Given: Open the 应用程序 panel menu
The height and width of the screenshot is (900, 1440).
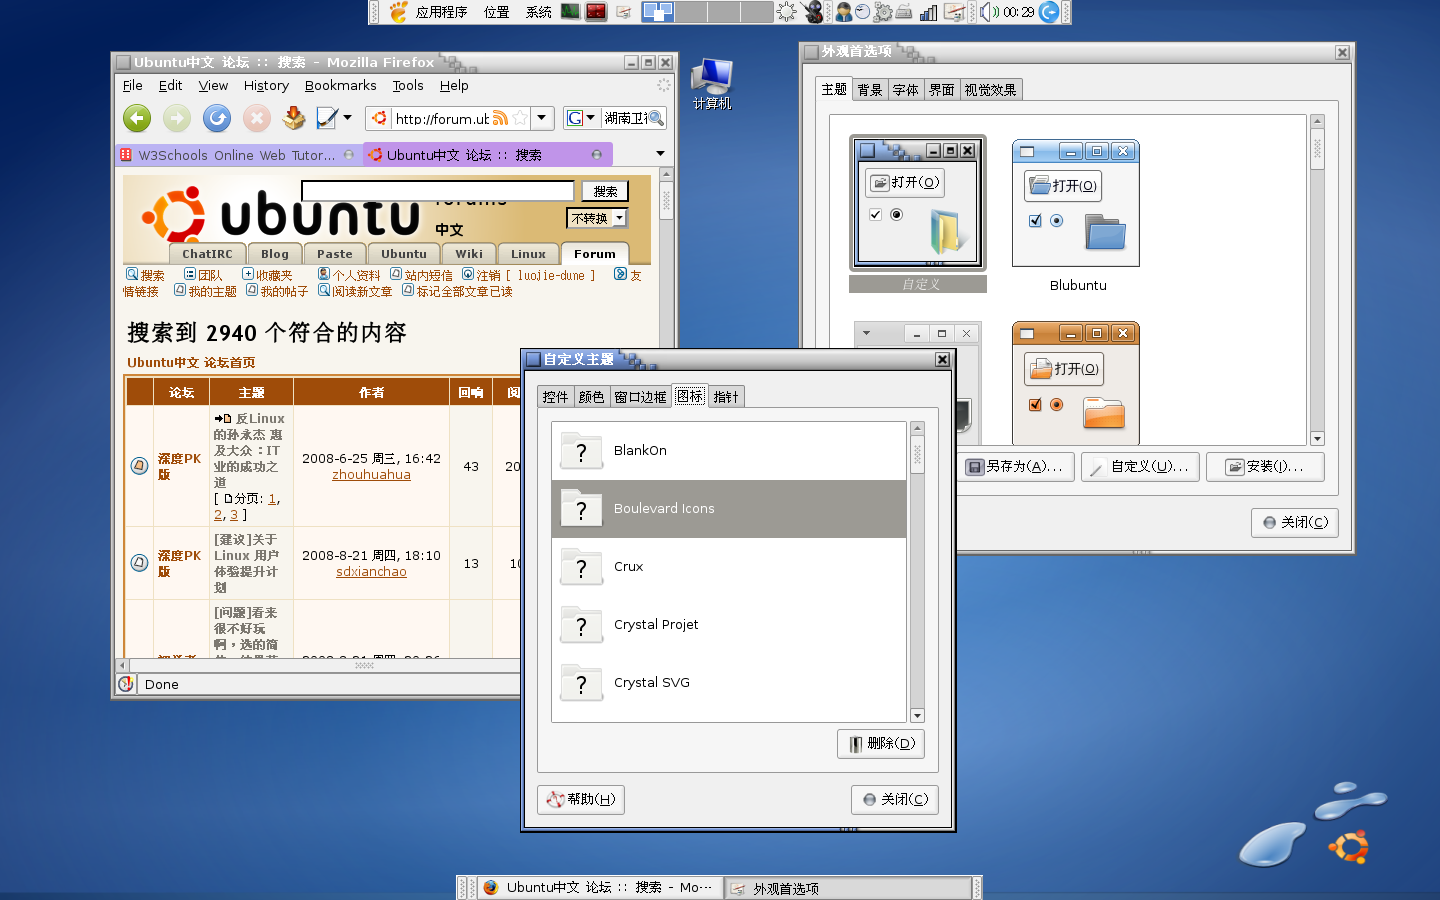Looking at the screenshot, I should pyautogui.click(x=441, y=12).
